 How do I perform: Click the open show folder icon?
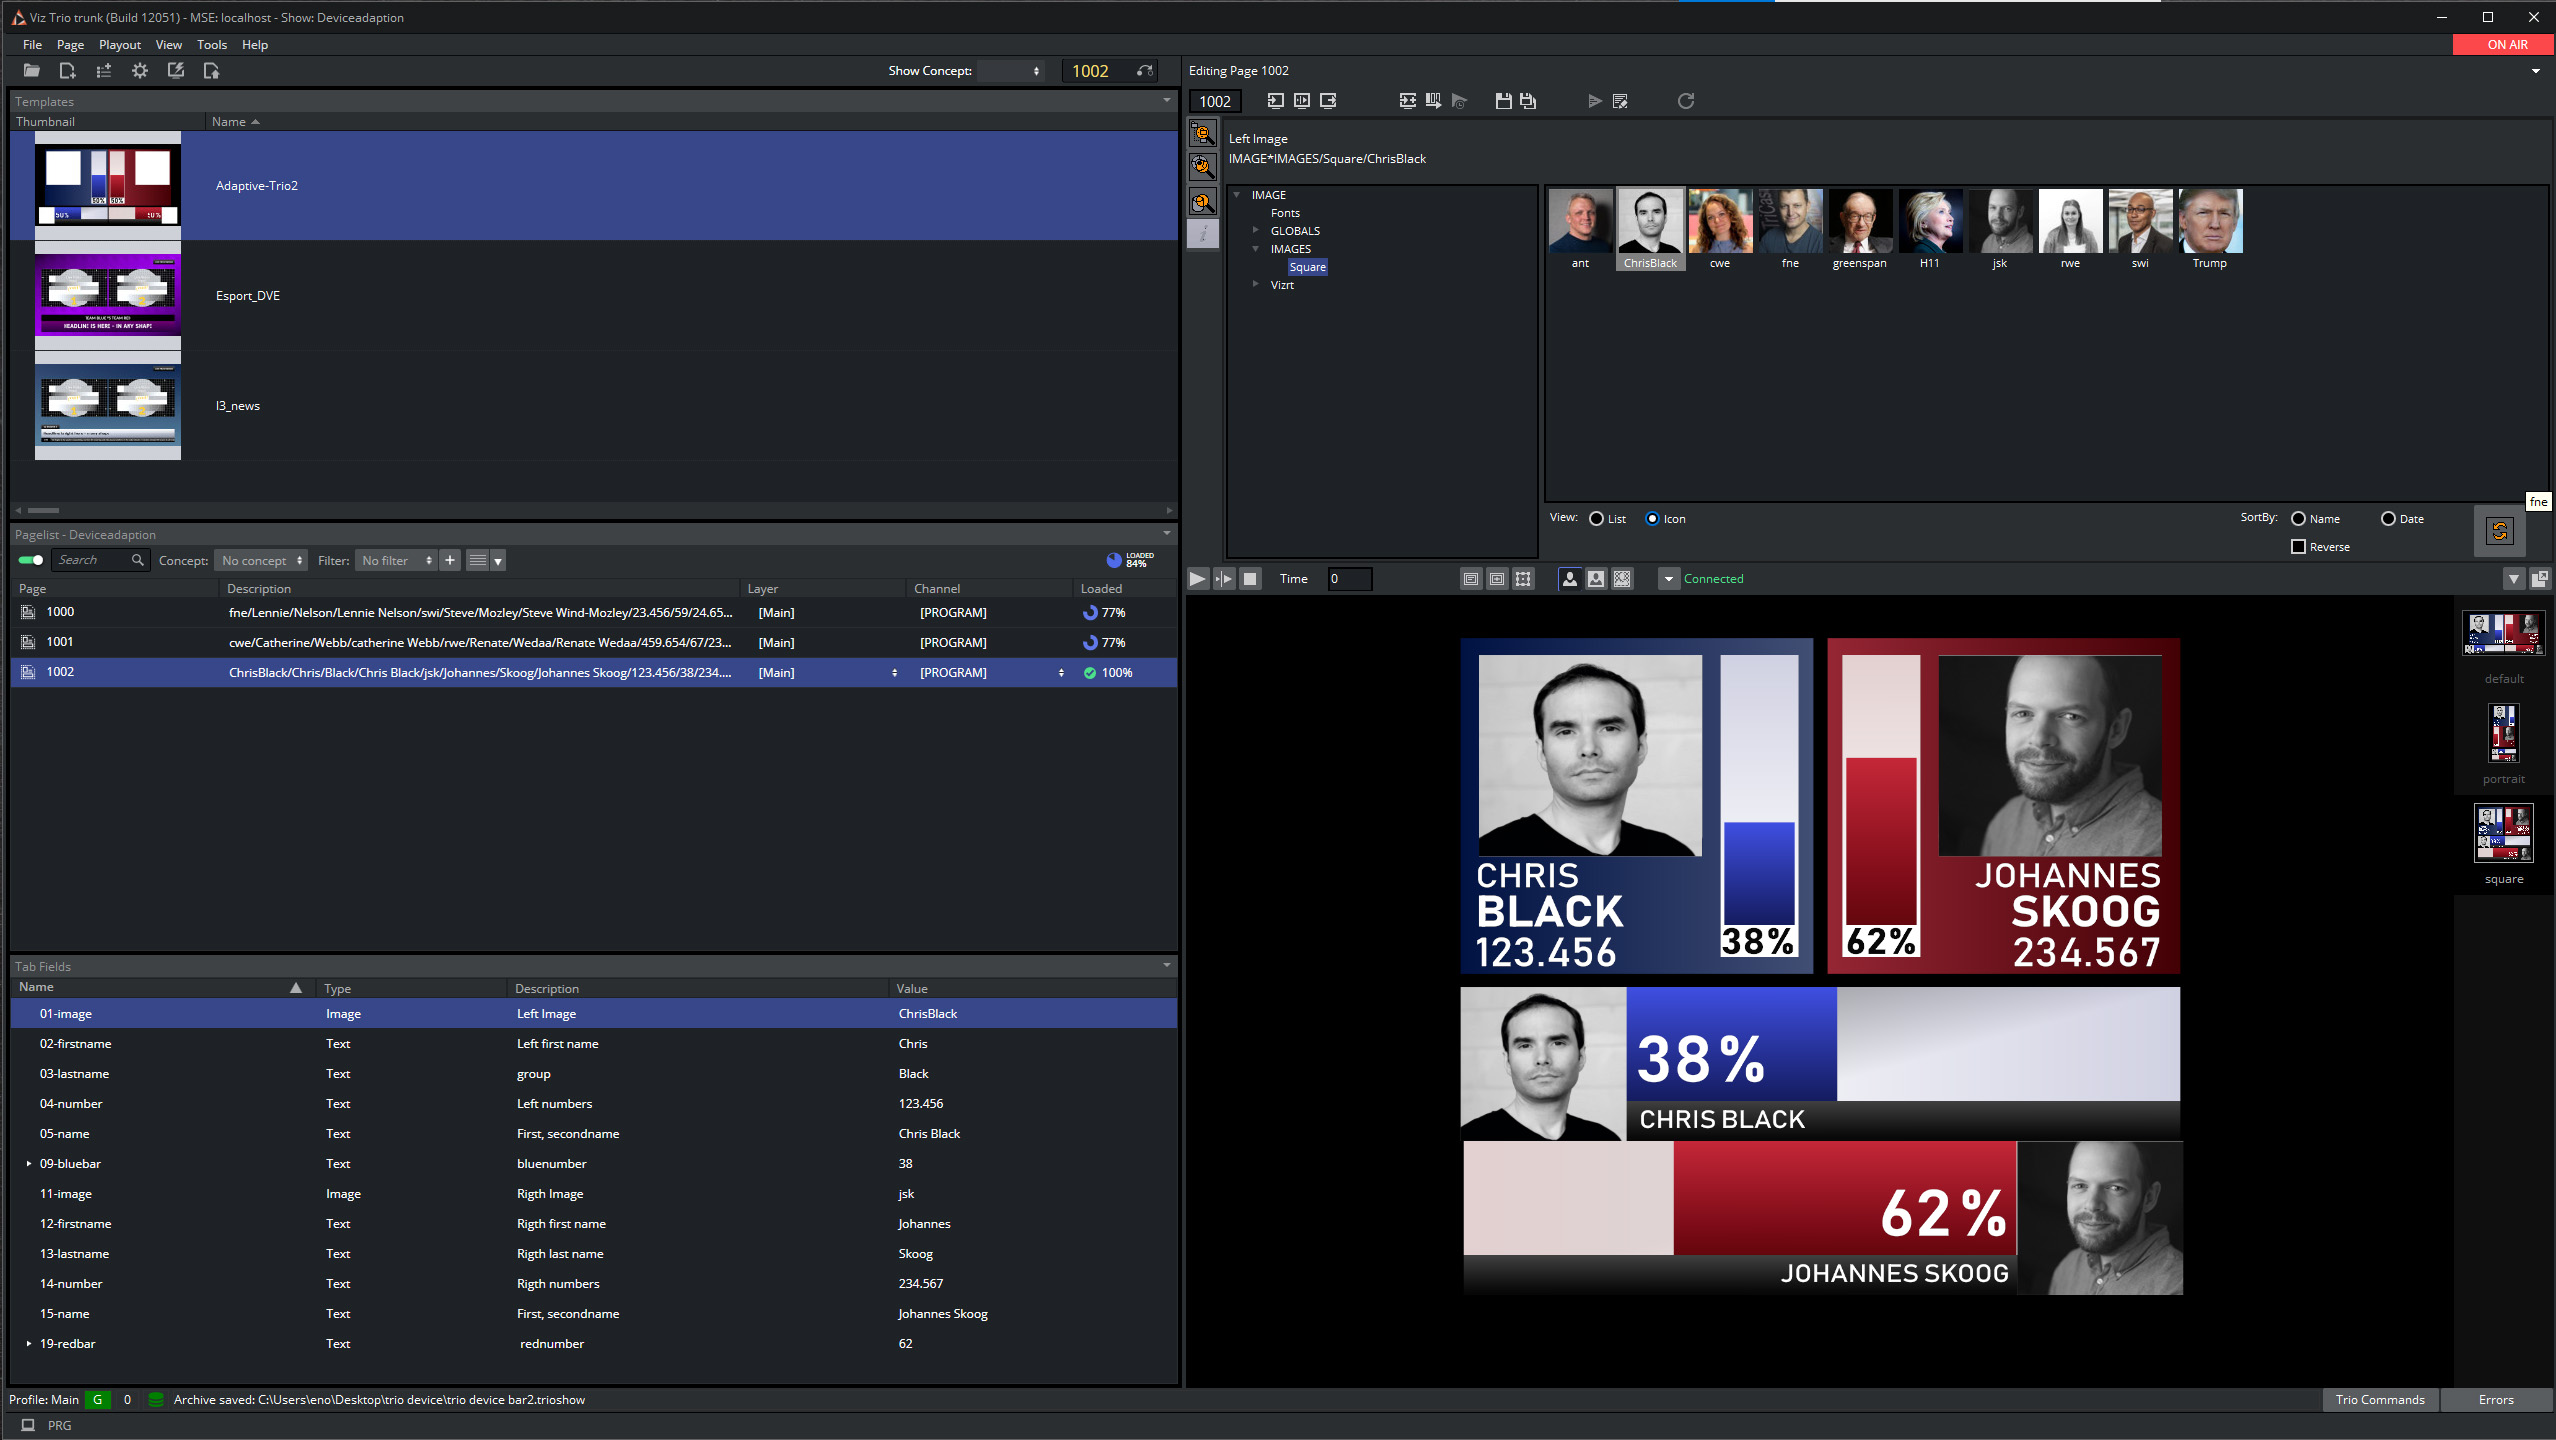[x=32, y=71]
